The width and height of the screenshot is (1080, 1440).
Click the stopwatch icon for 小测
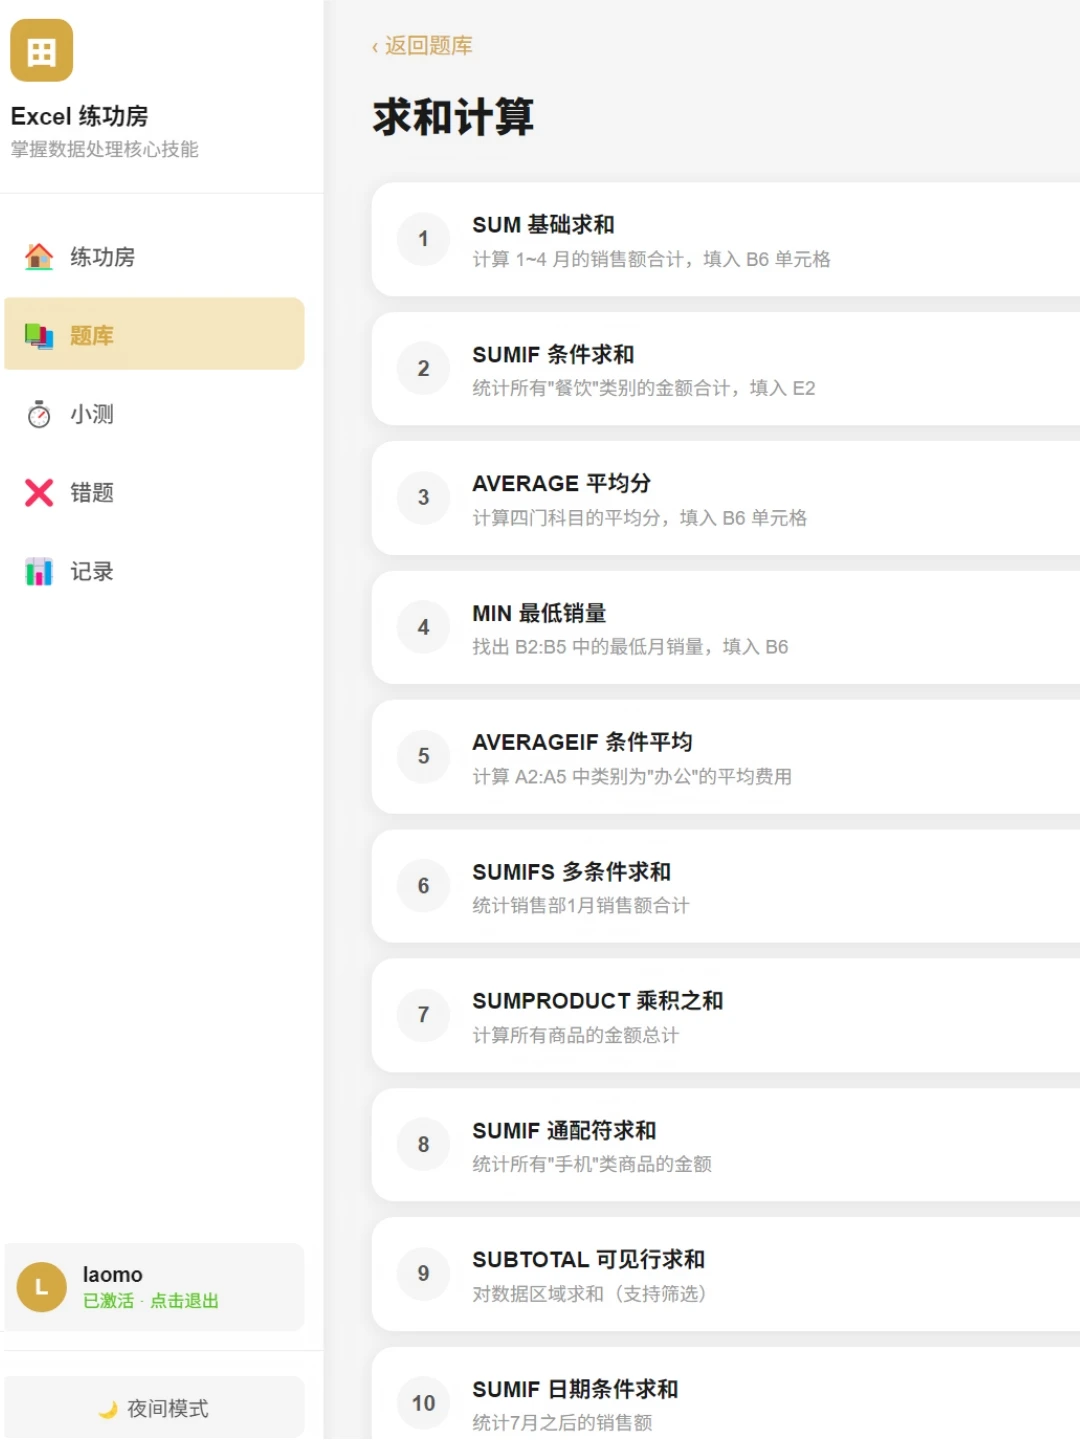tap(39, 414)
